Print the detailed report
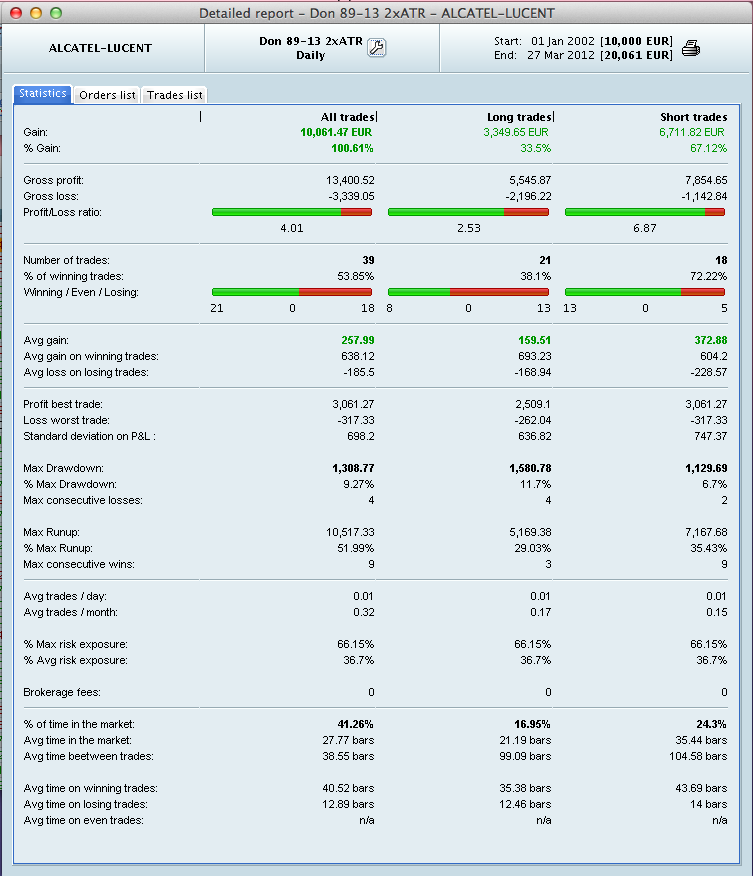This screenshot has width=753, height=876. [x=691, y=48]
